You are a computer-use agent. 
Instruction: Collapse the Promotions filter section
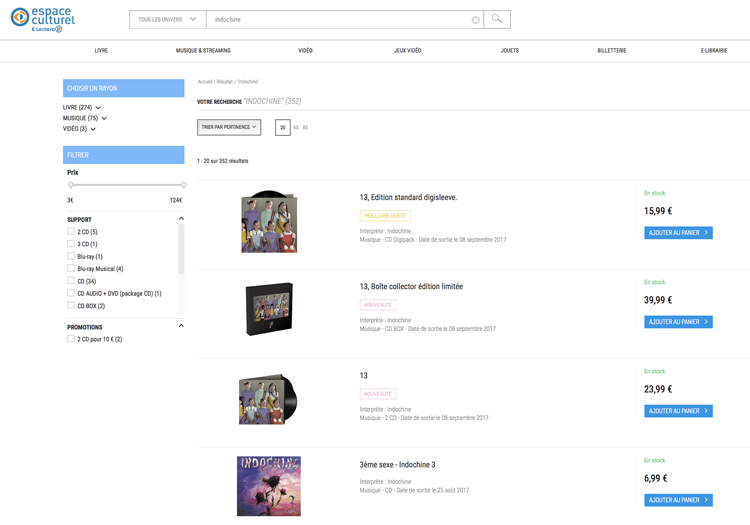tap(181, 326)
